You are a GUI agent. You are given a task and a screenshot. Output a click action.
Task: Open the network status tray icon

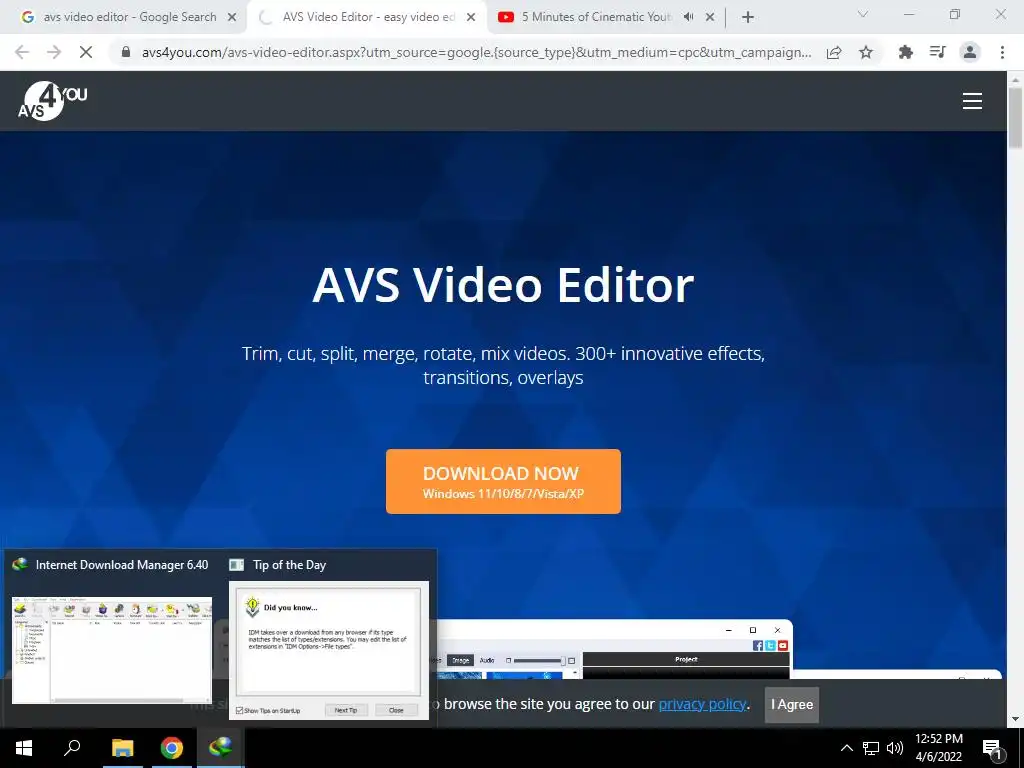click(871, 748)
